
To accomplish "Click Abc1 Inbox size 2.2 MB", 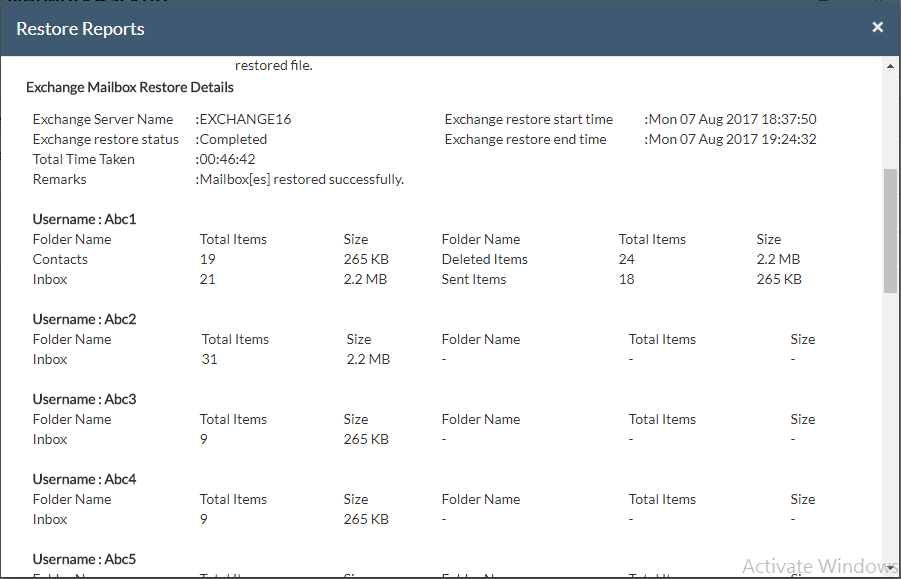I will coord(365,279).
